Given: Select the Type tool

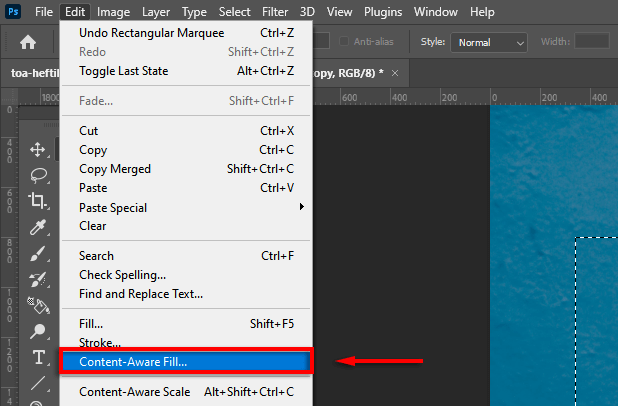Looking at the screenshot, I should [39, 358].
